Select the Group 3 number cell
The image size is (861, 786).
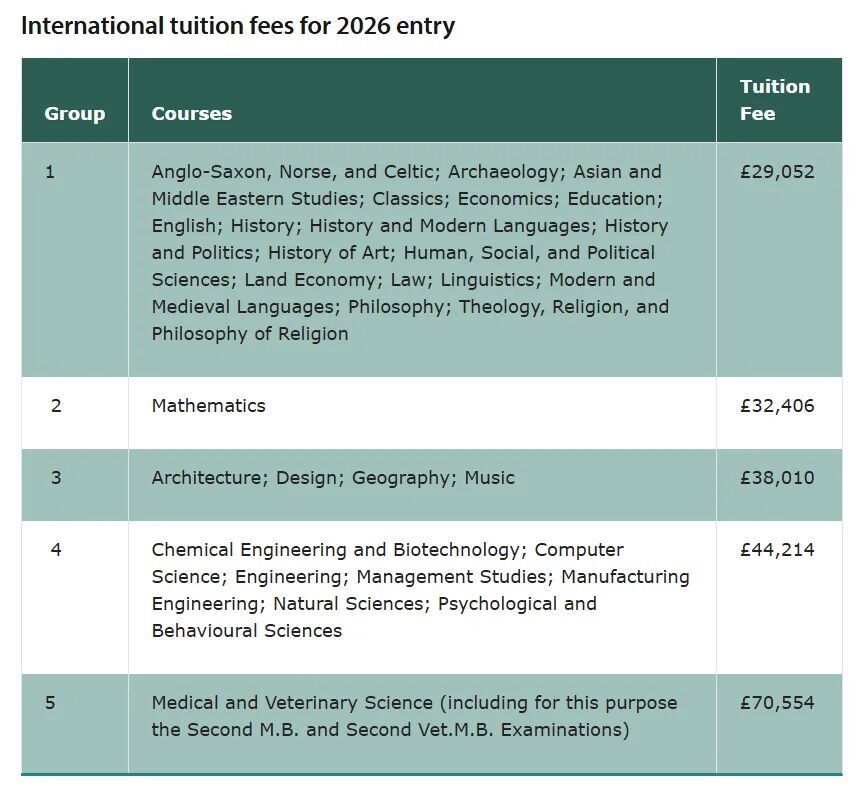point(56,478)
